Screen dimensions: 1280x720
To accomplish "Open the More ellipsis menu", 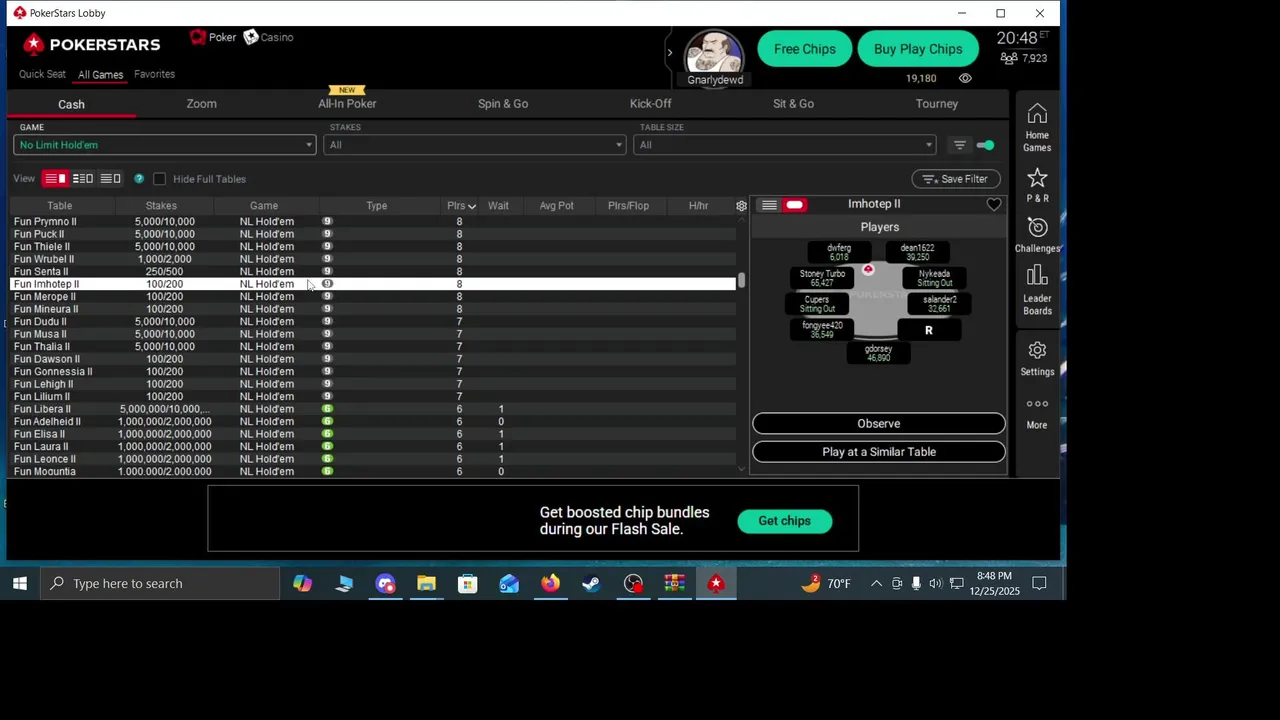I will click(x=1037, y=412).
